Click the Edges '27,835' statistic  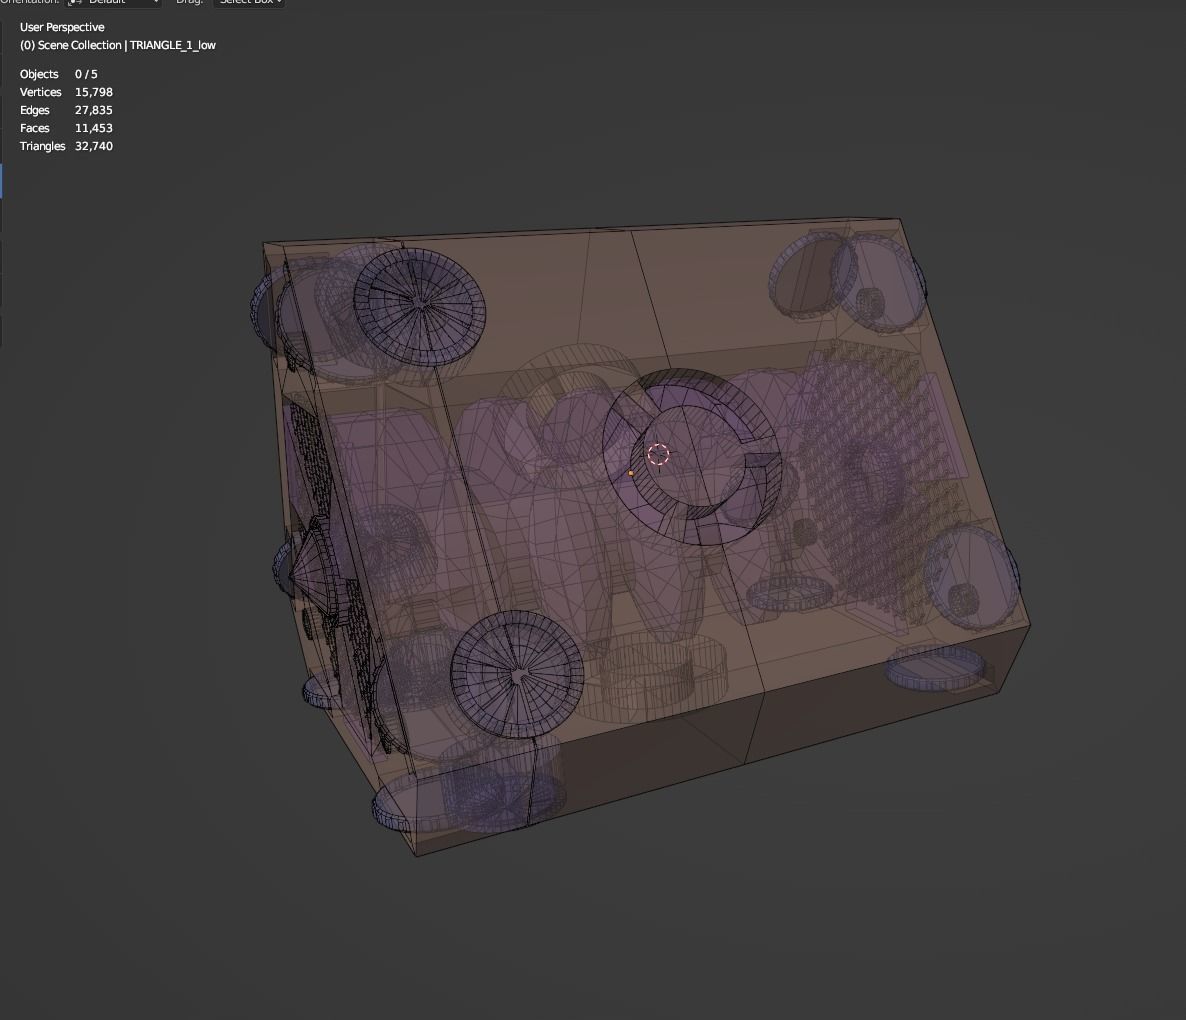(94, 110)
